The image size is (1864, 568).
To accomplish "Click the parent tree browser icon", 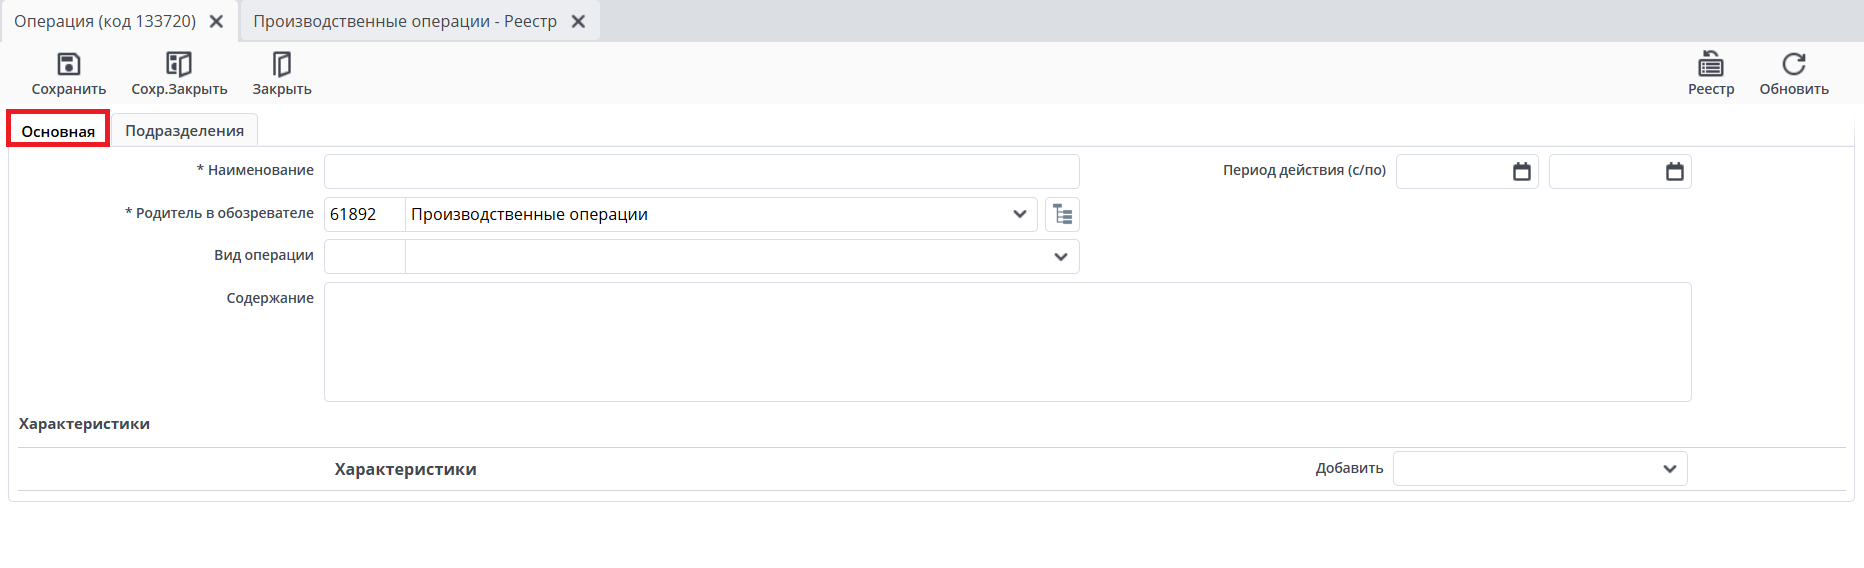I will pos(1062,214).
